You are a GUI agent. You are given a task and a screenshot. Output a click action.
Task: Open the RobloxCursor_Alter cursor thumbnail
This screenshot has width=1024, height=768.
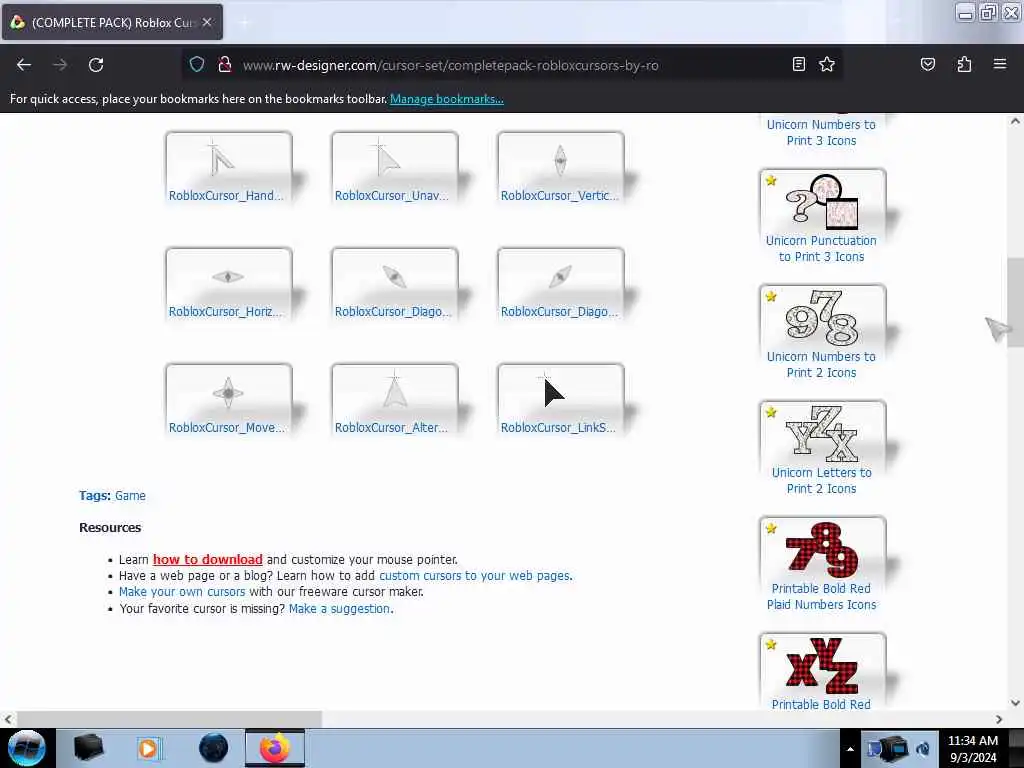pos(394,400)
